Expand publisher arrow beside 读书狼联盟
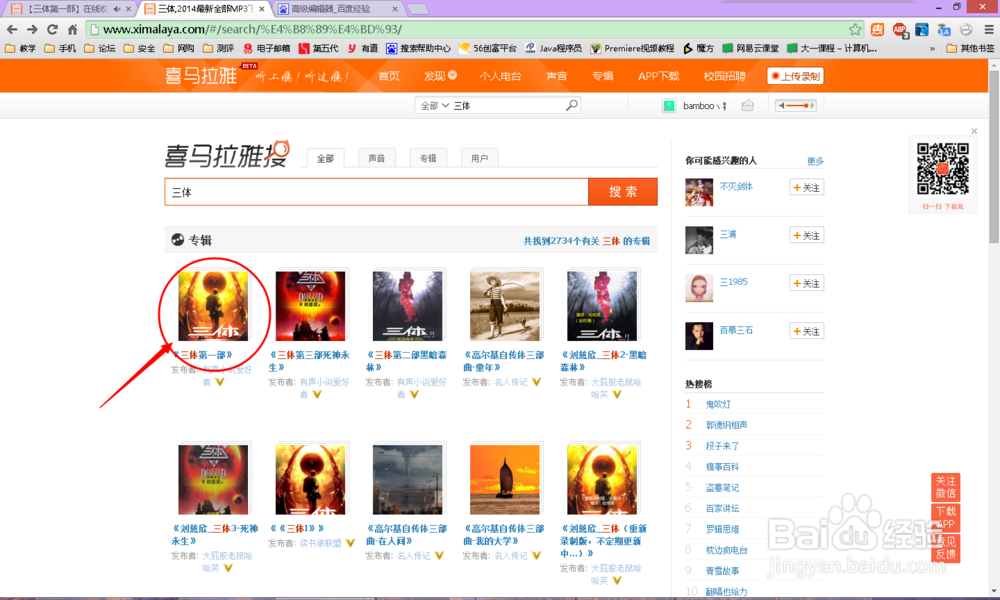 point(350,543)
